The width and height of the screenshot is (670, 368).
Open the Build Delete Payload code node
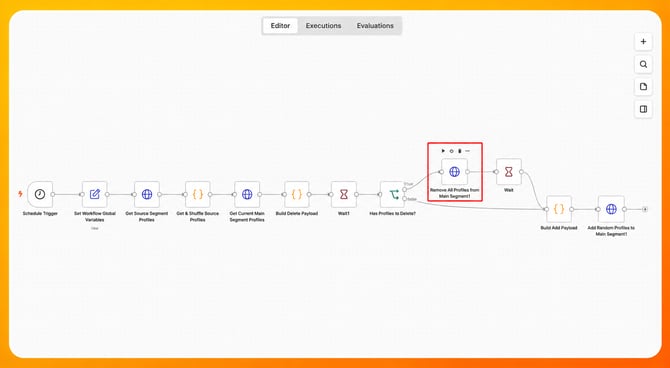point(297,194)
